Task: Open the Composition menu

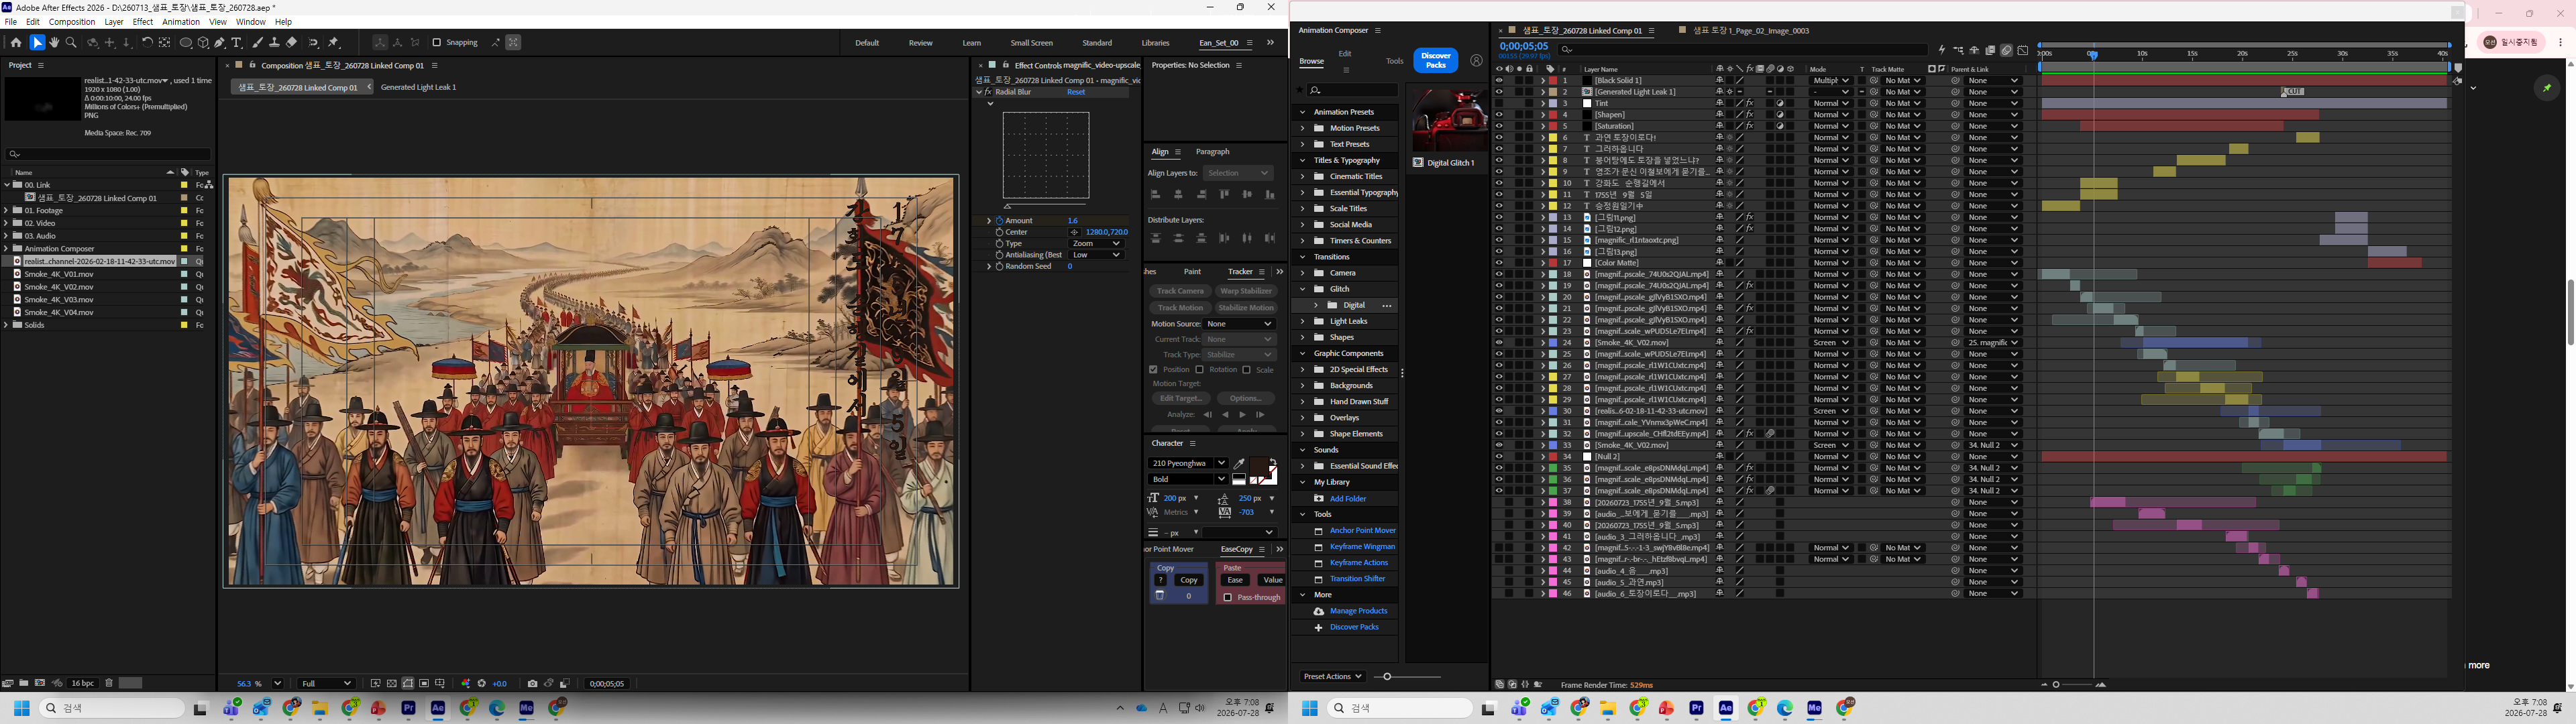Action: tap(72, 22)
